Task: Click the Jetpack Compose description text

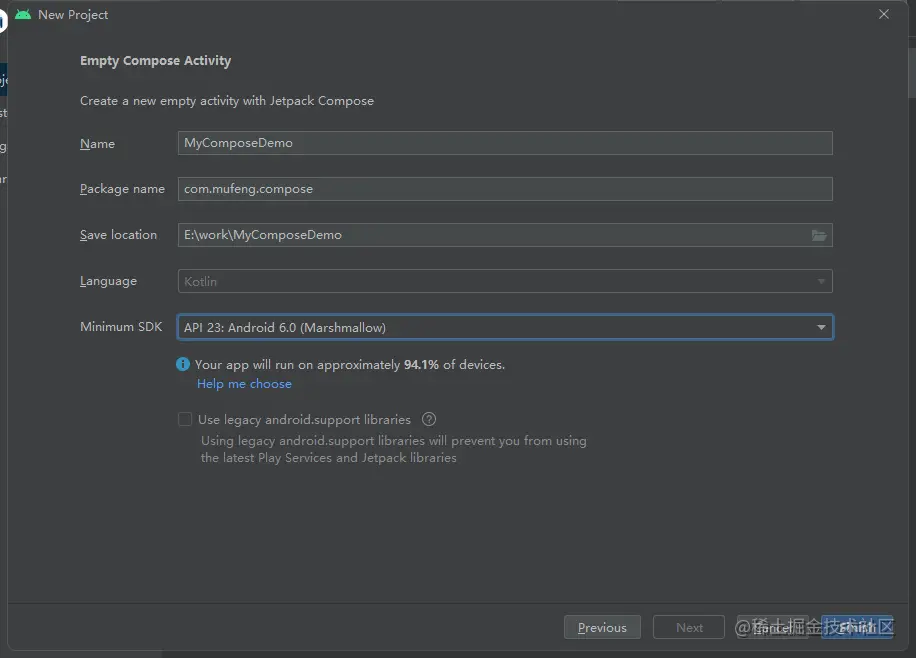Action: [227, 101]
